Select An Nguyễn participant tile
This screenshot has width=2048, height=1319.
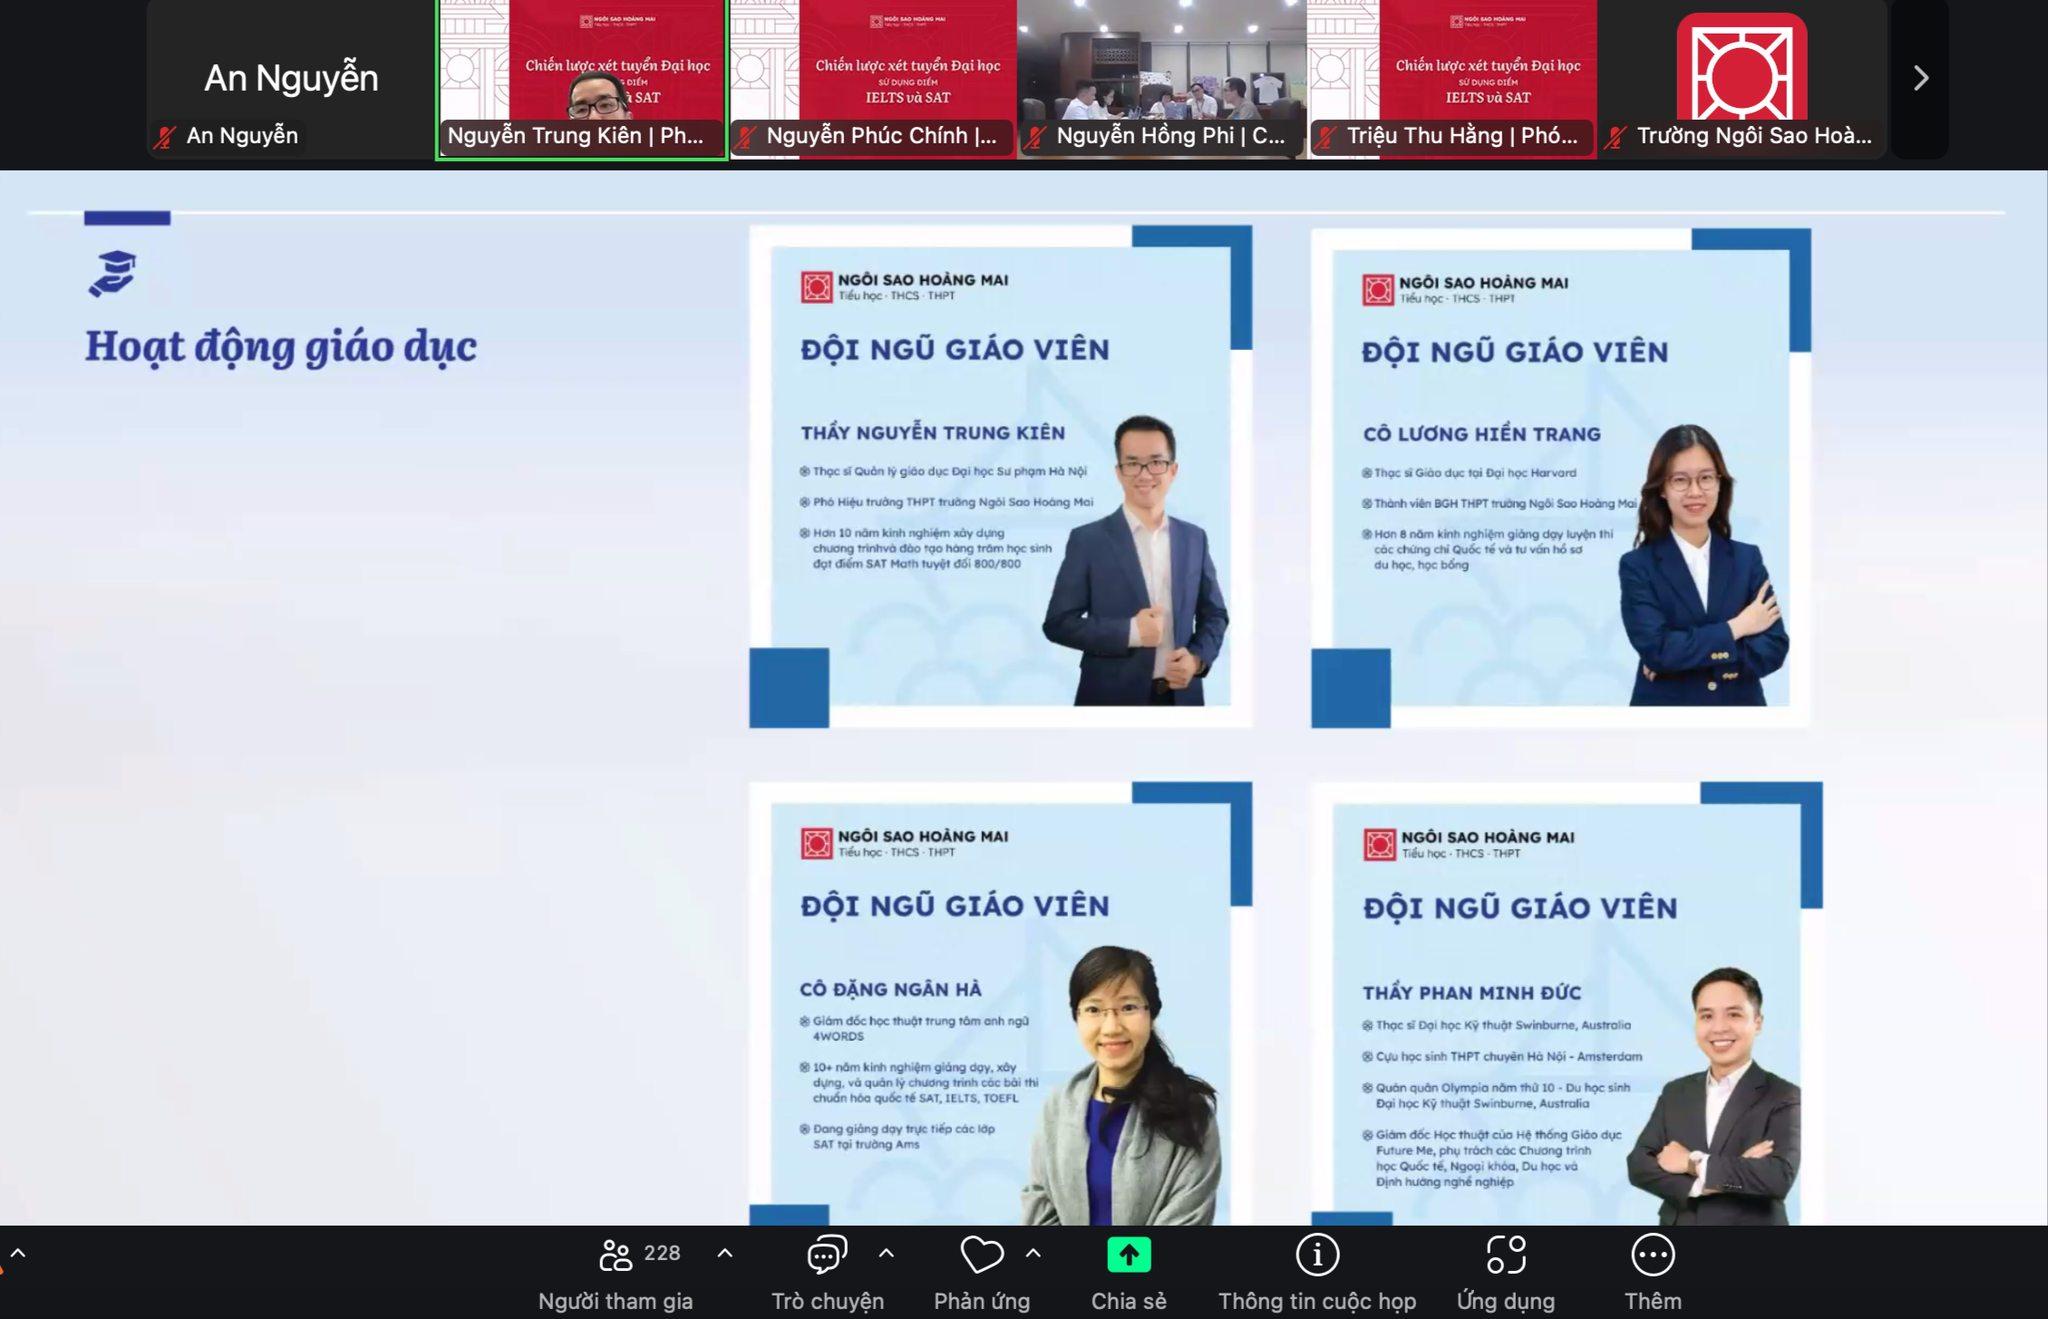tap(291, 79)
